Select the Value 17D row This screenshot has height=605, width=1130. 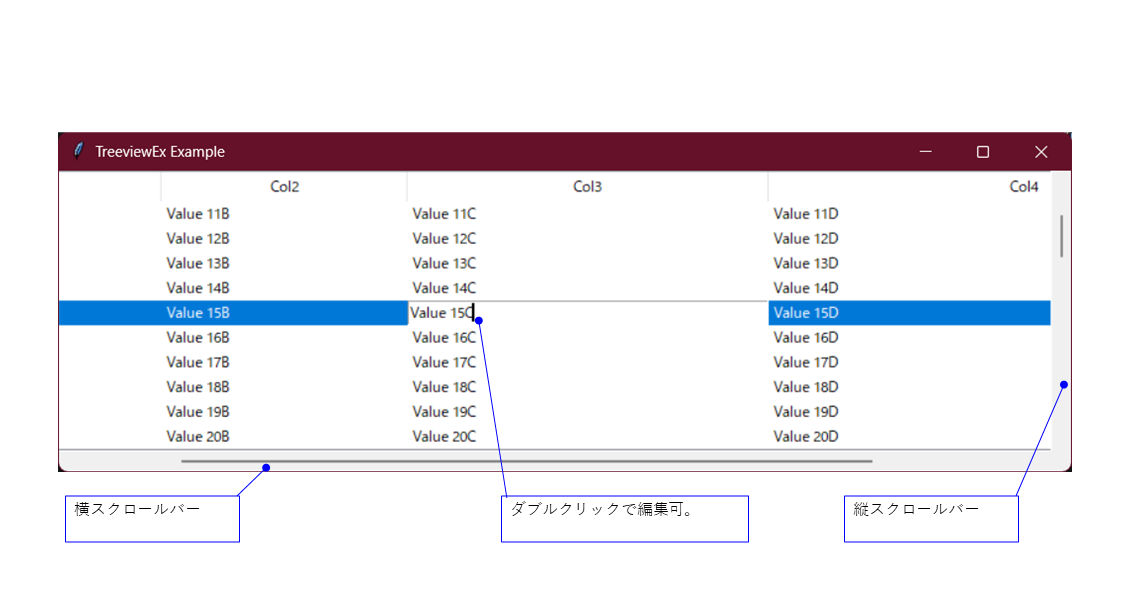tap(806, 362)
